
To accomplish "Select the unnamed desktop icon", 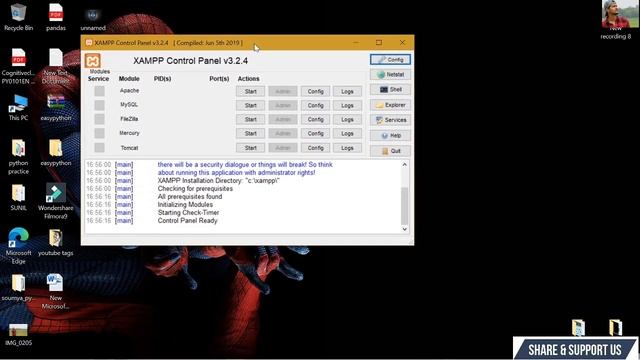I will pyautogui.click(x=93, y=18).
